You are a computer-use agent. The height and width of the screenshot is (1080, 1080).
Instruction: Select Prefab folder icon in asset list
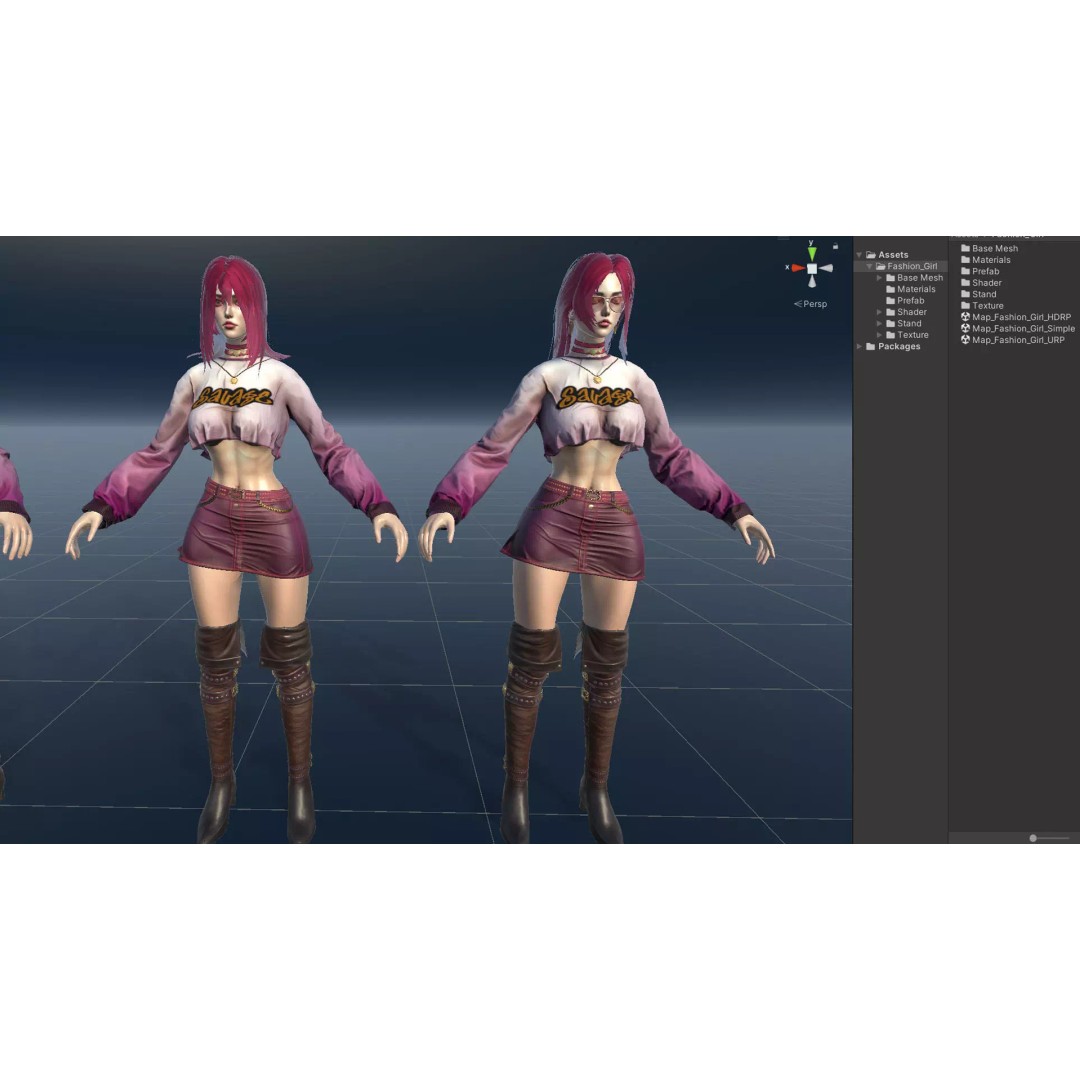[x=966, y=271]
